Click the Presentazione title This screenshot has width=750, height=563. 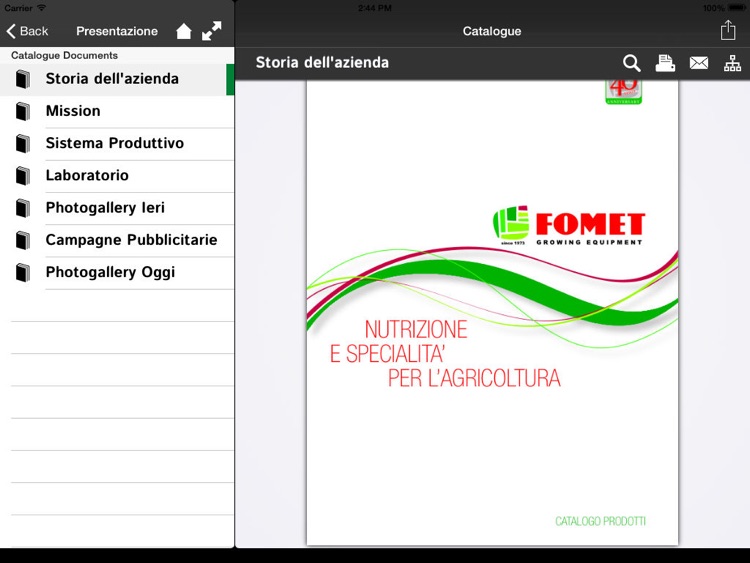(117, 31)
